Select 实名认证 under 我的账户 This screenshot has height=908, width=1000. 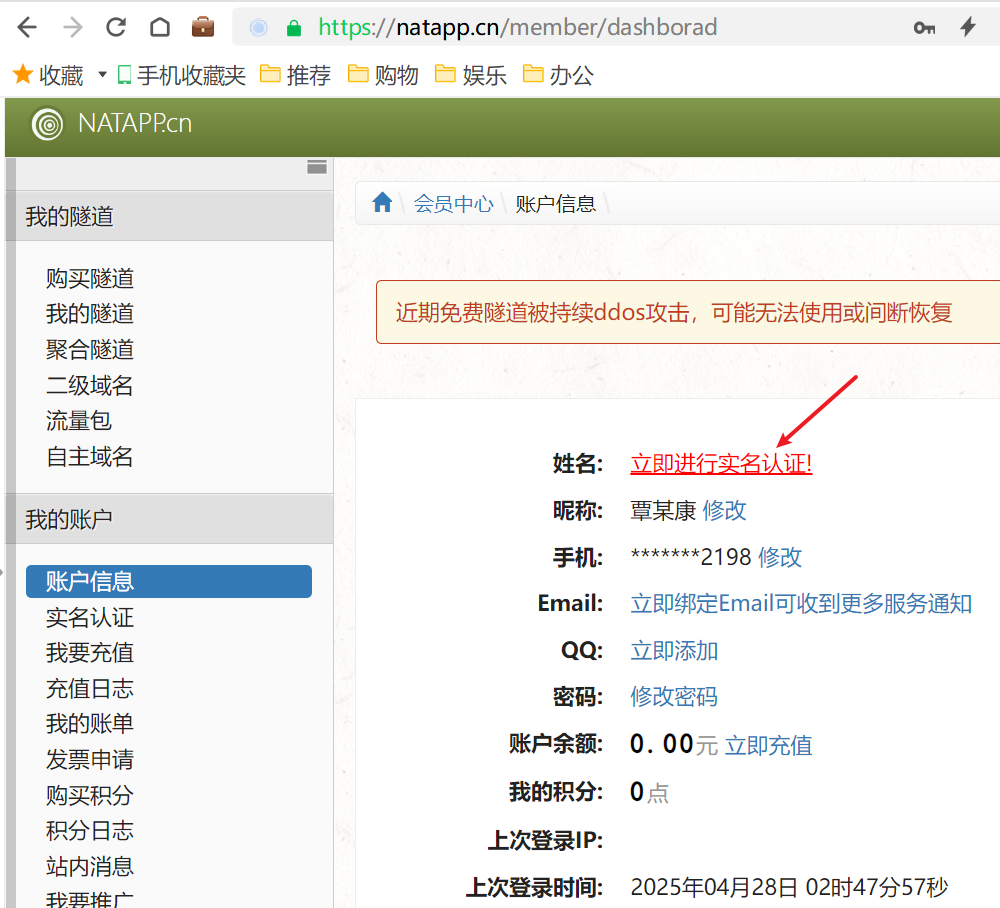click(x=89, y=617)
